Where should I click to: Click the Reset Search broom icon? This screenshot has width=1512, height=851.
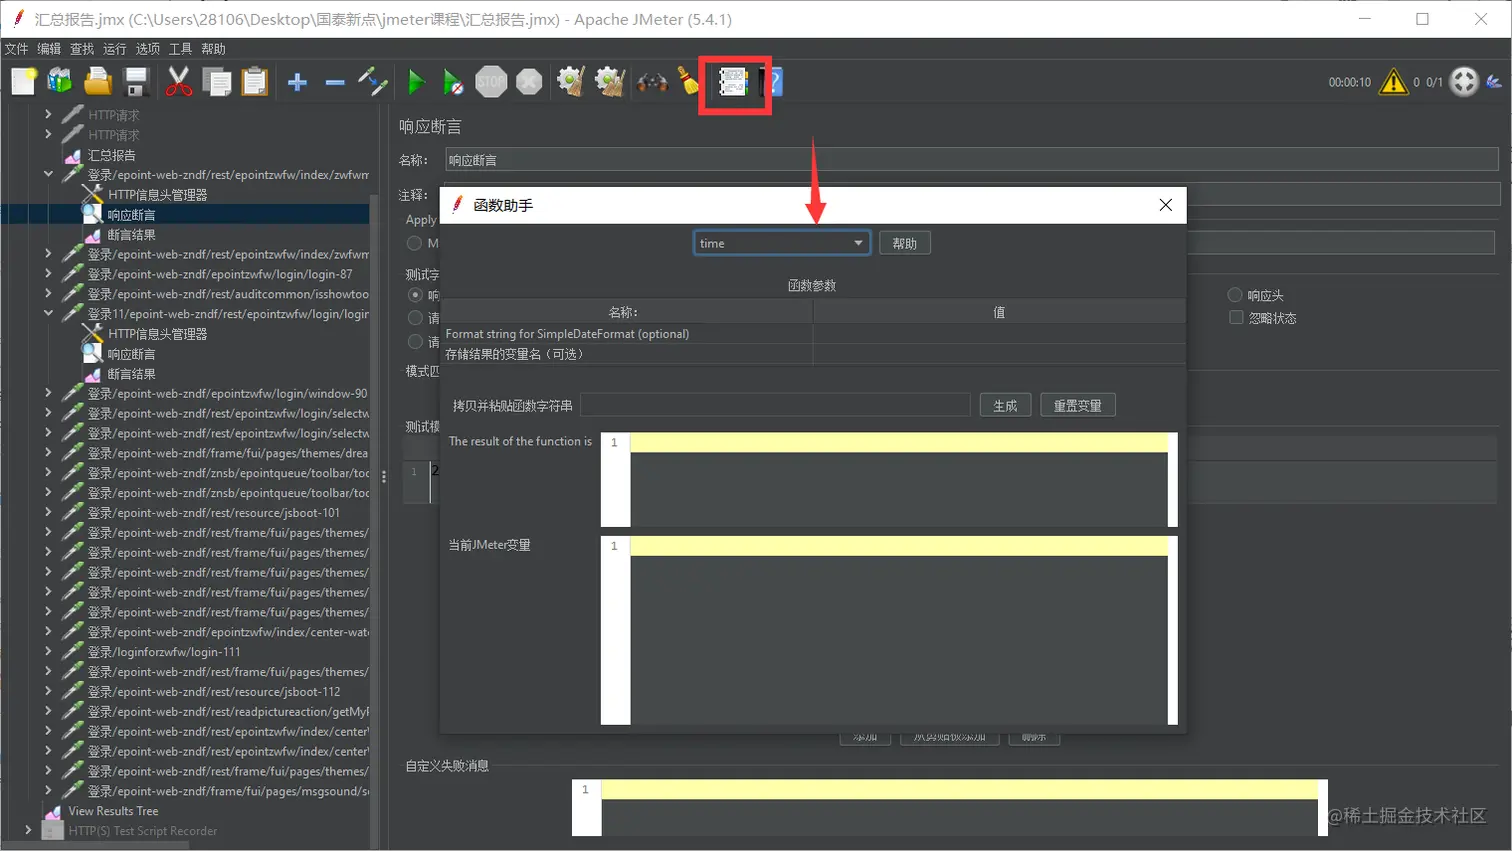coord(688,82)
